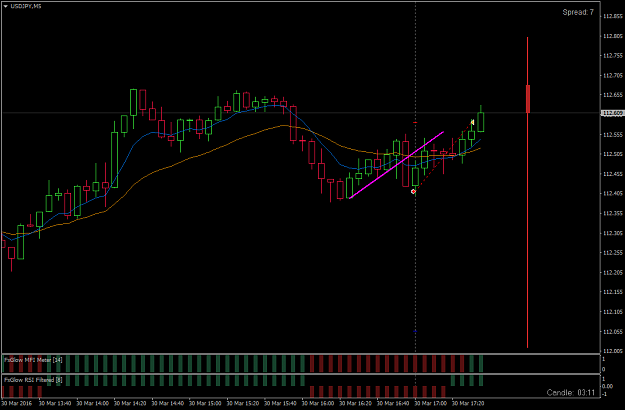Click the Spread: 7 readout
Image resolution: width=625 pixels, height=410 pixels.
(578, 12)
